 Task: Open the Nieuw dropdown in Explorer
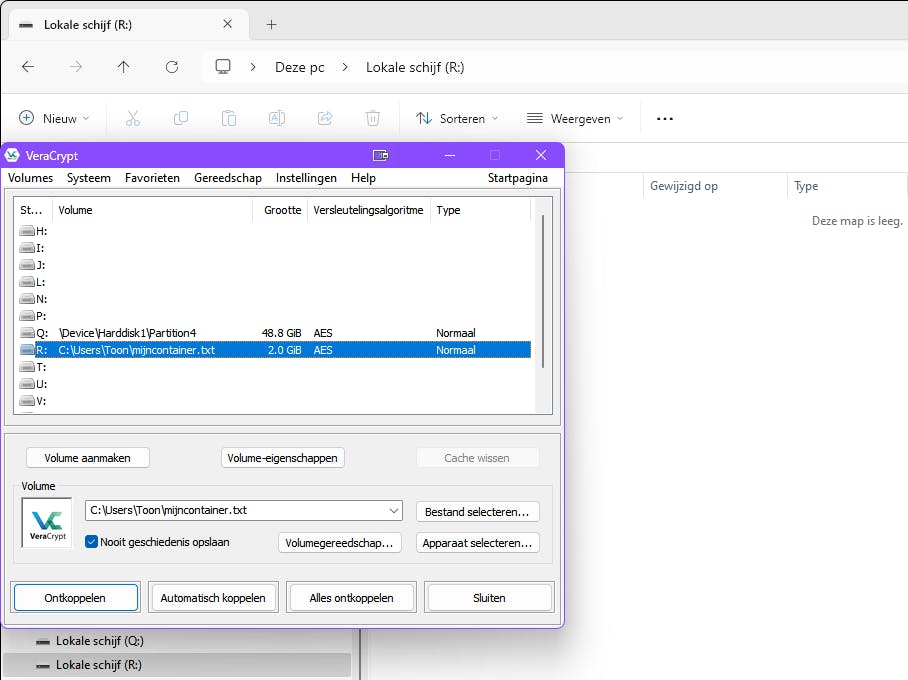pos(54,118)
